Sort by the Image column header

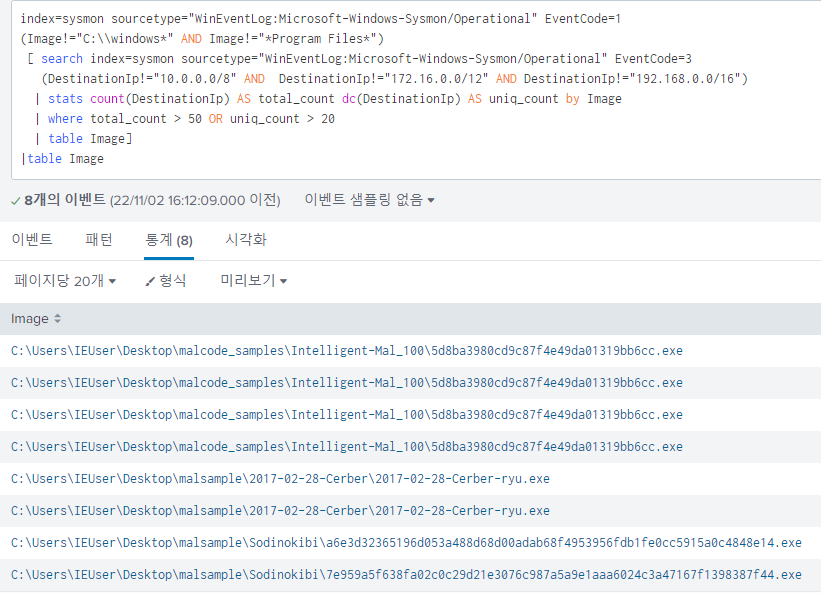point(30,319)
